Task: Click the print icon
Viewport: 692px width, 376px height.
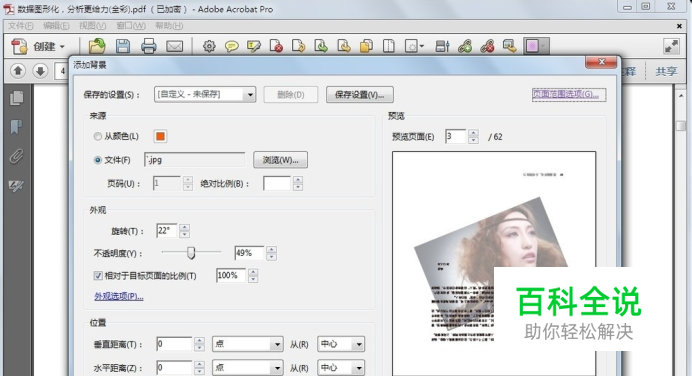Action: click(x=148, y=46)
